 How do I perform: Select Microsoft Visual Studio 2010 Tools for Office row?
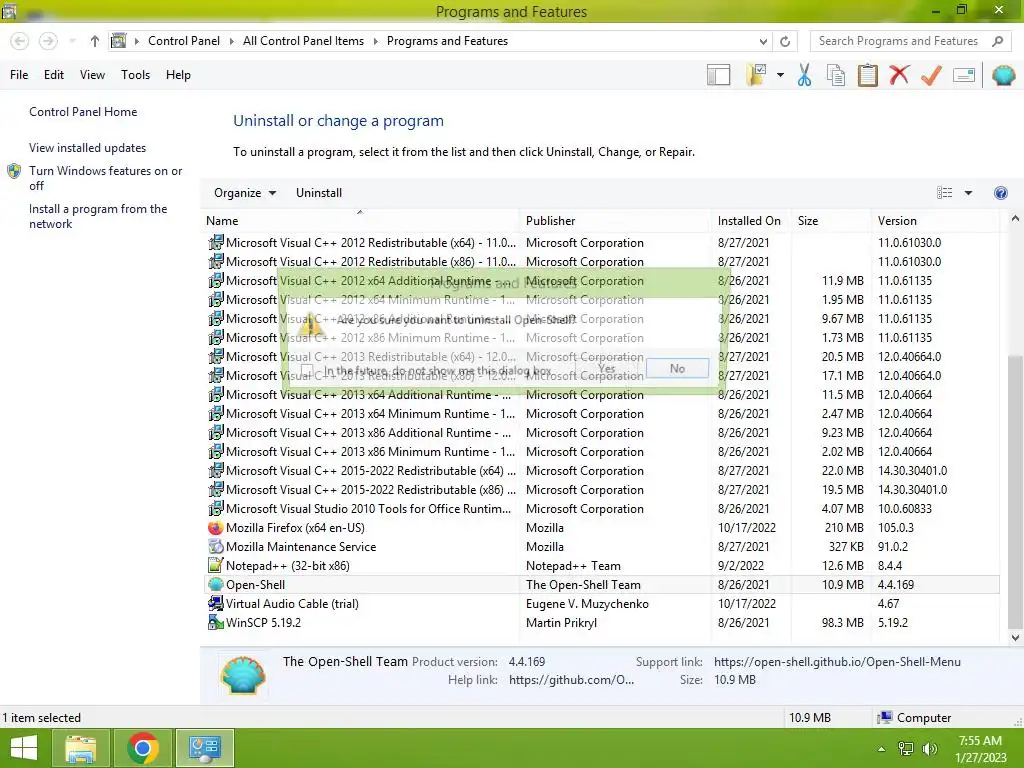[600, 509]
